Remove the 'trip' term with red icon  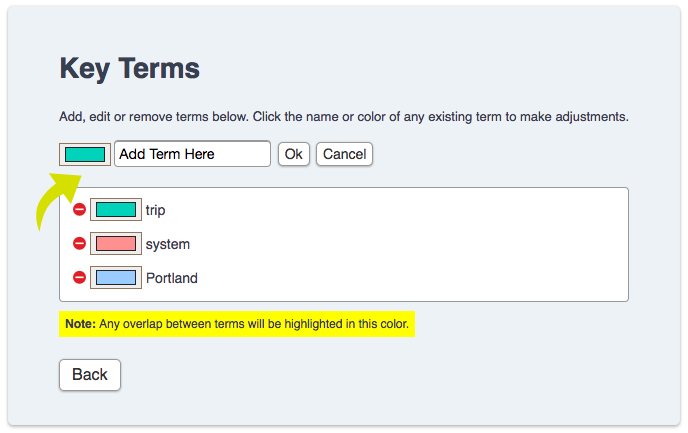79,210
